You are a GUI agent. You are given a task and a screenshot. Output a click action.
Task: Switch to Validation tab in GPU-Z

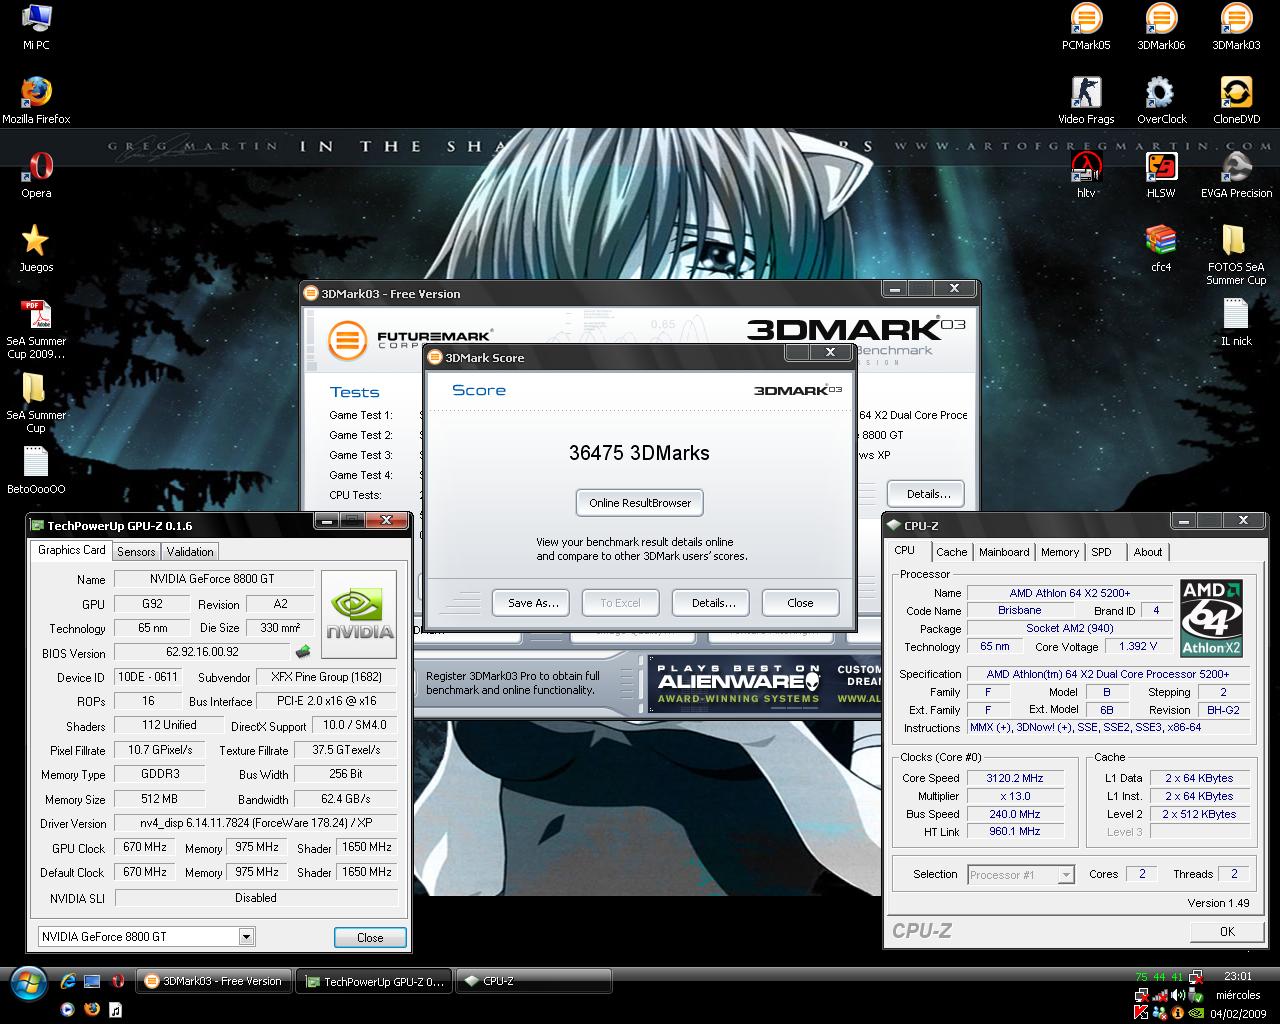point(190,552)
